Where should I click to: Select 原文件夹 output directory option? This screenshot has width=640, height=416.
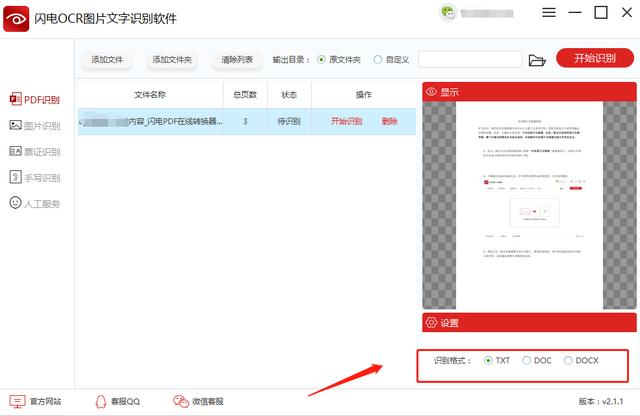pyautogui.click(x=339, y=60)
